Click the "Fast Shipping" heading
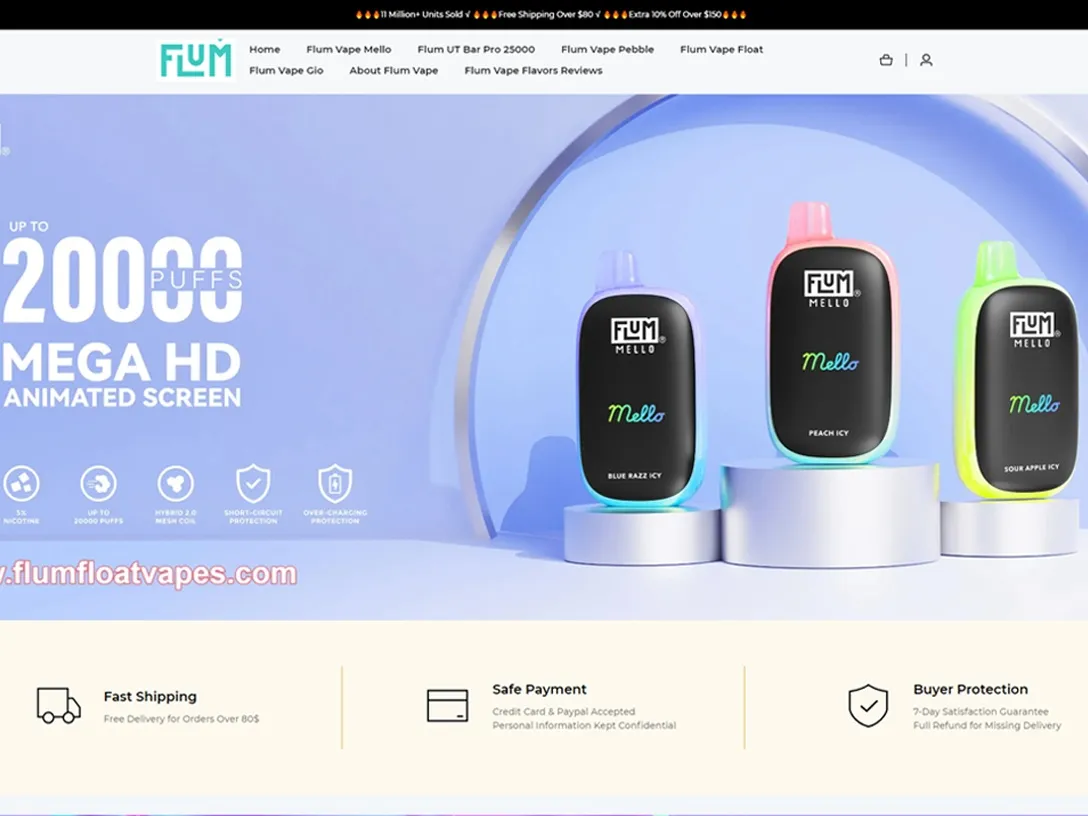The width and height of the screenshot is (1088, 816). pyautogui.click(x=150, y=696)
